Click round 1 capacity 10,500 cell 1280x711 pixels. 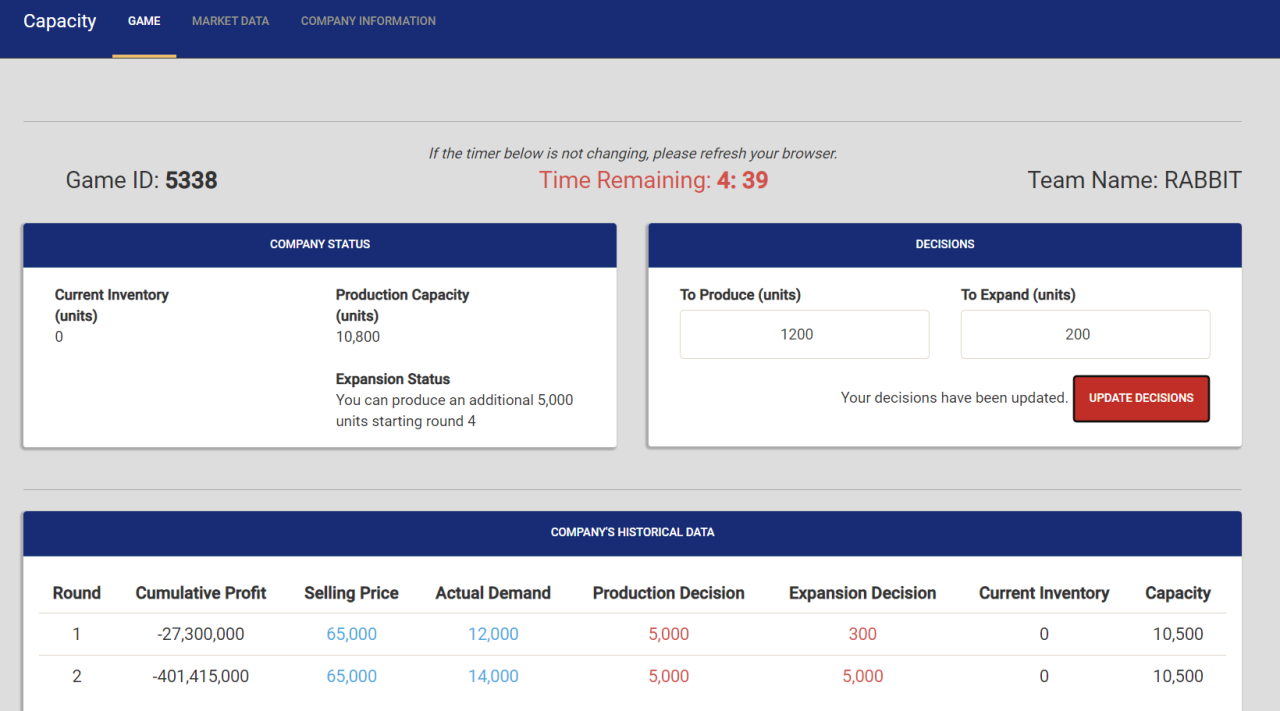click(1178, 634)
